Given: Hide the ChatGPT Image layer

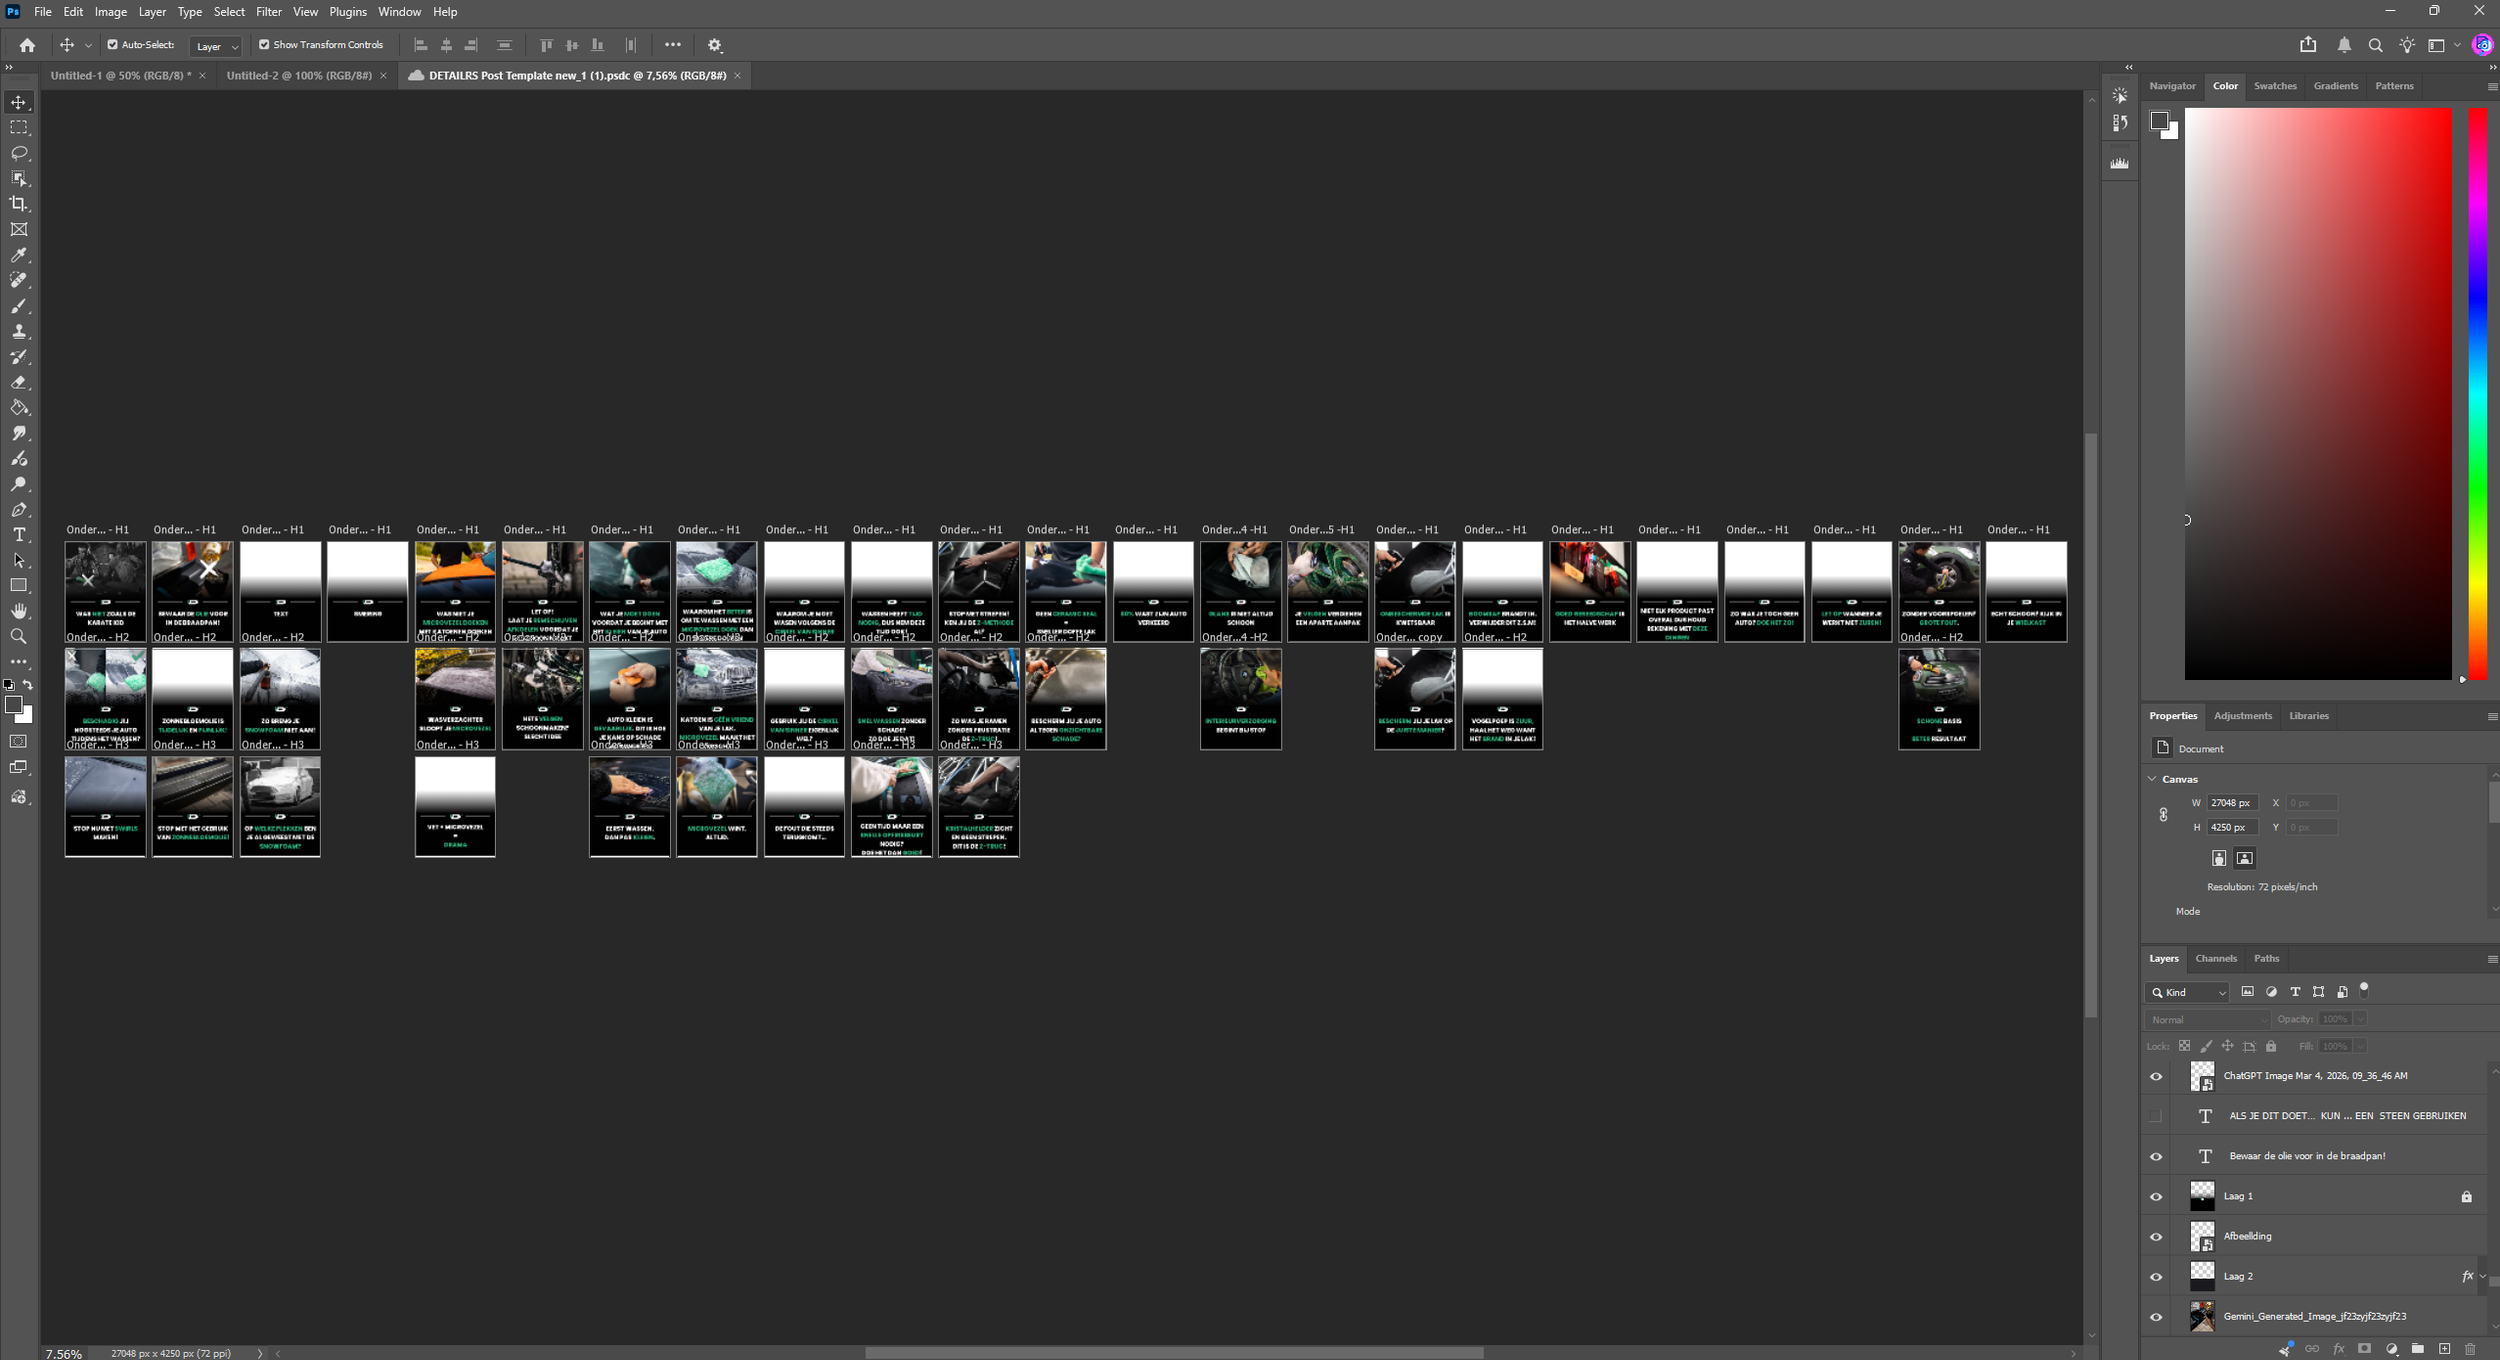Looking at the screenshot, I should tap(2156, 1077).
